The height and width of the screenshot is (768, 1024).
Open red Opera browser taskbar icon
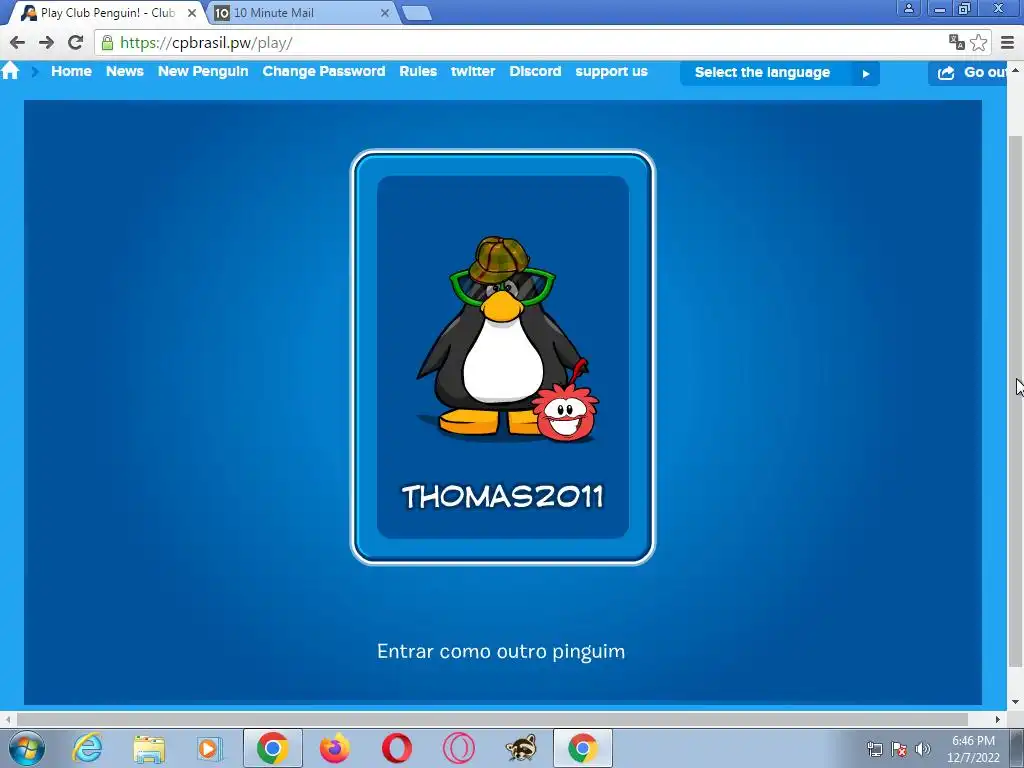coord(396,748)
